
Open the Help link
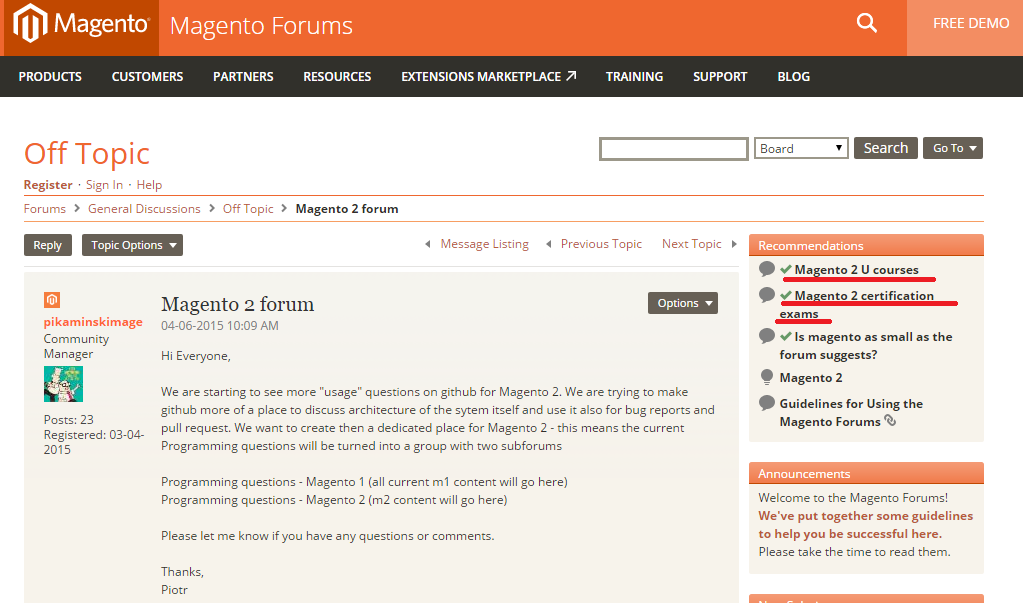click(x=149, y=185)
